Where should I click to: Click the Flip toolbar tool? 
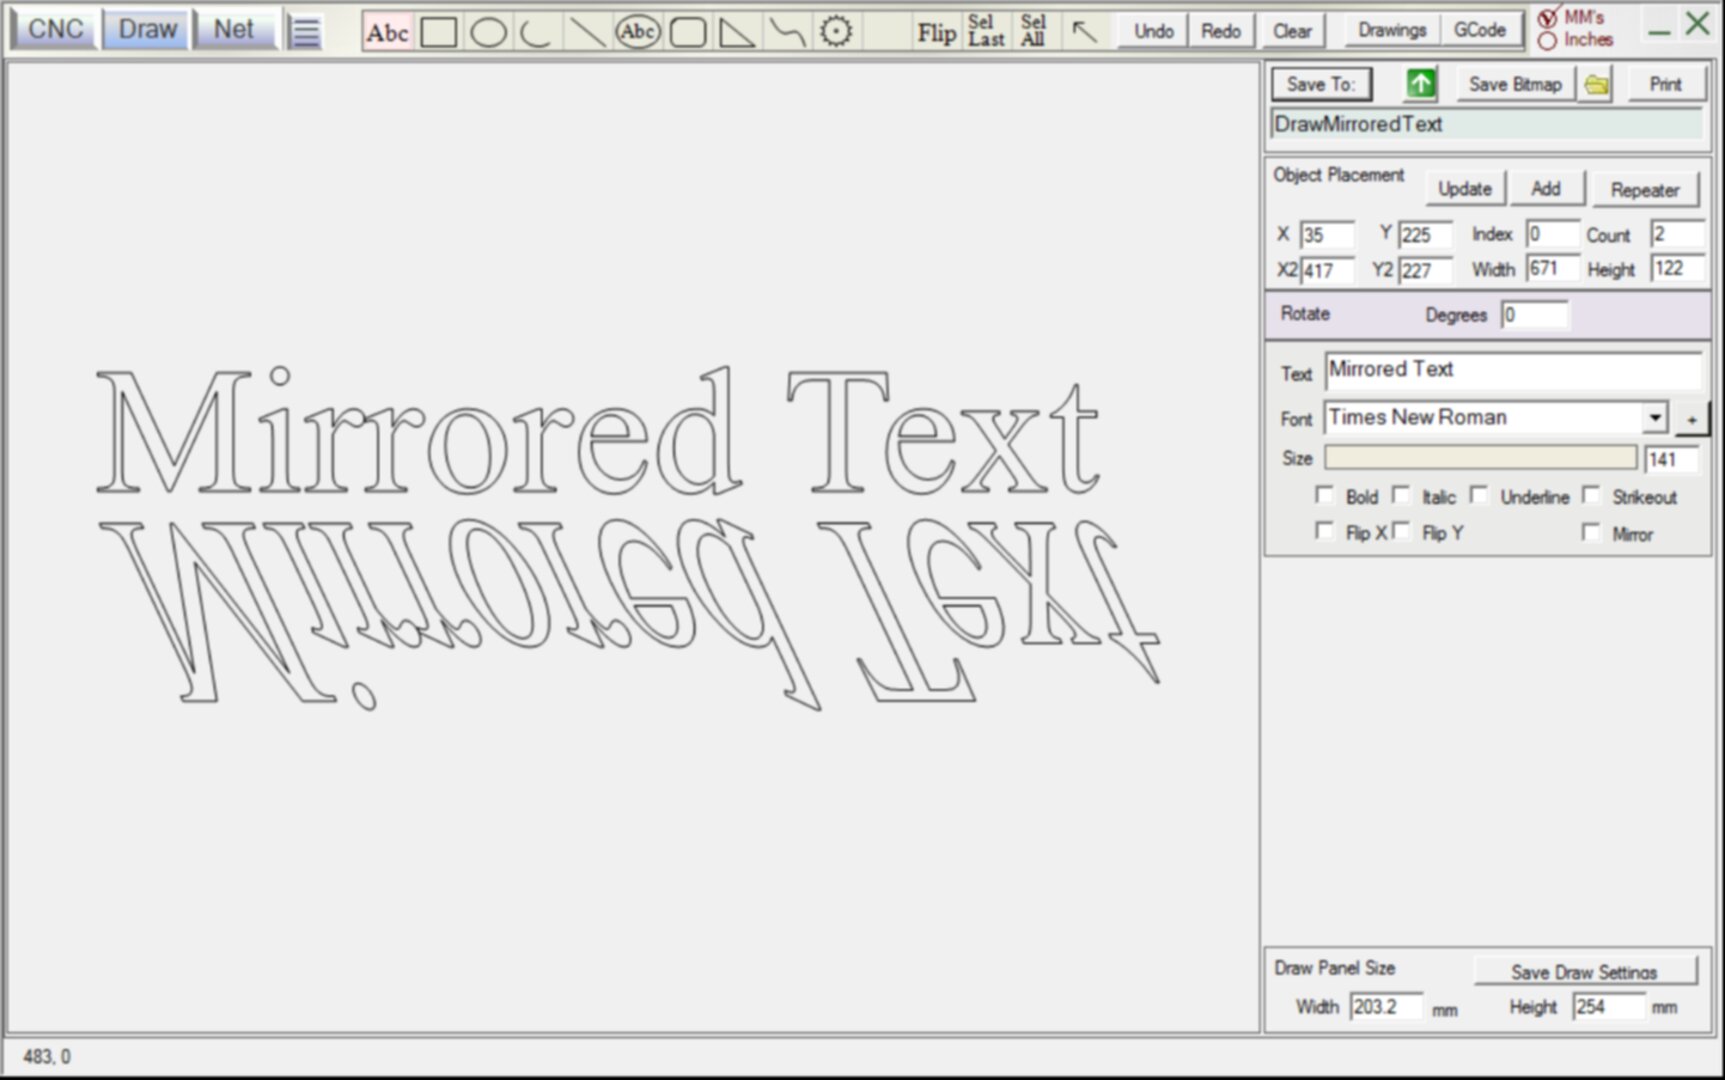click(x=936, y=33)
